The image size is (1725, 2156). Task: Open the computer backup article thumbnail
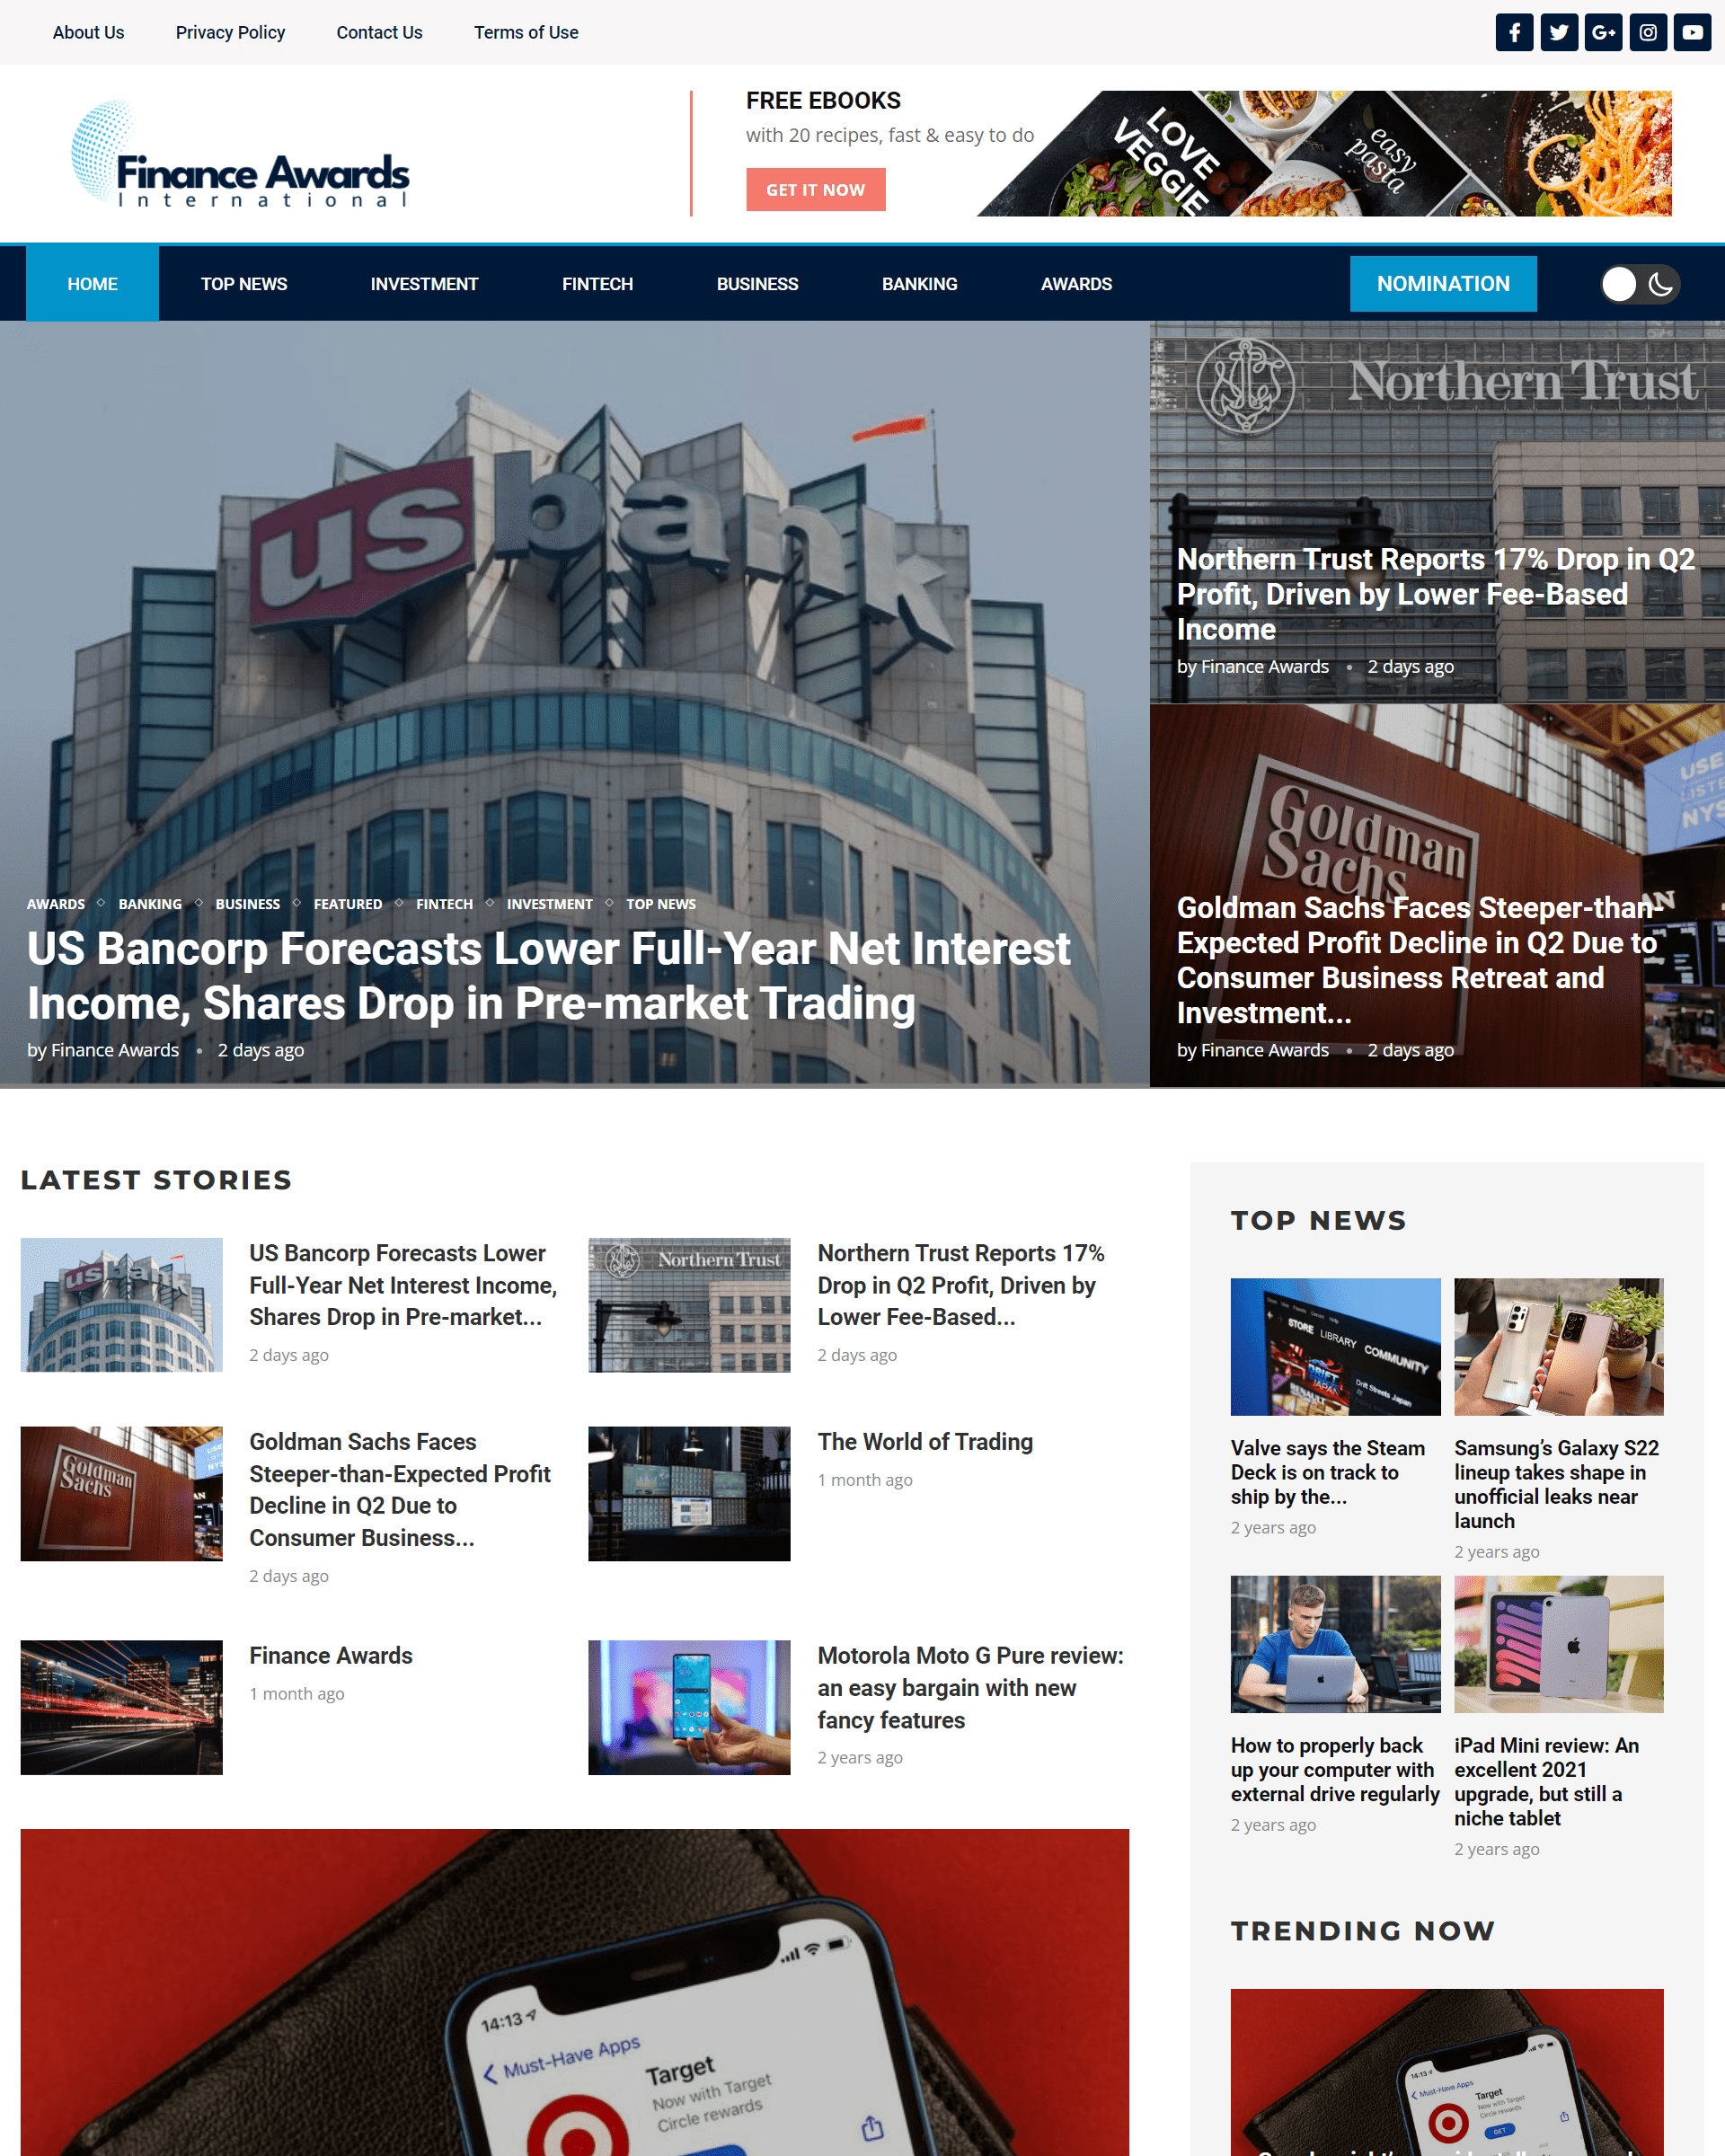pyautogui.click(x=1335, y=1644)
